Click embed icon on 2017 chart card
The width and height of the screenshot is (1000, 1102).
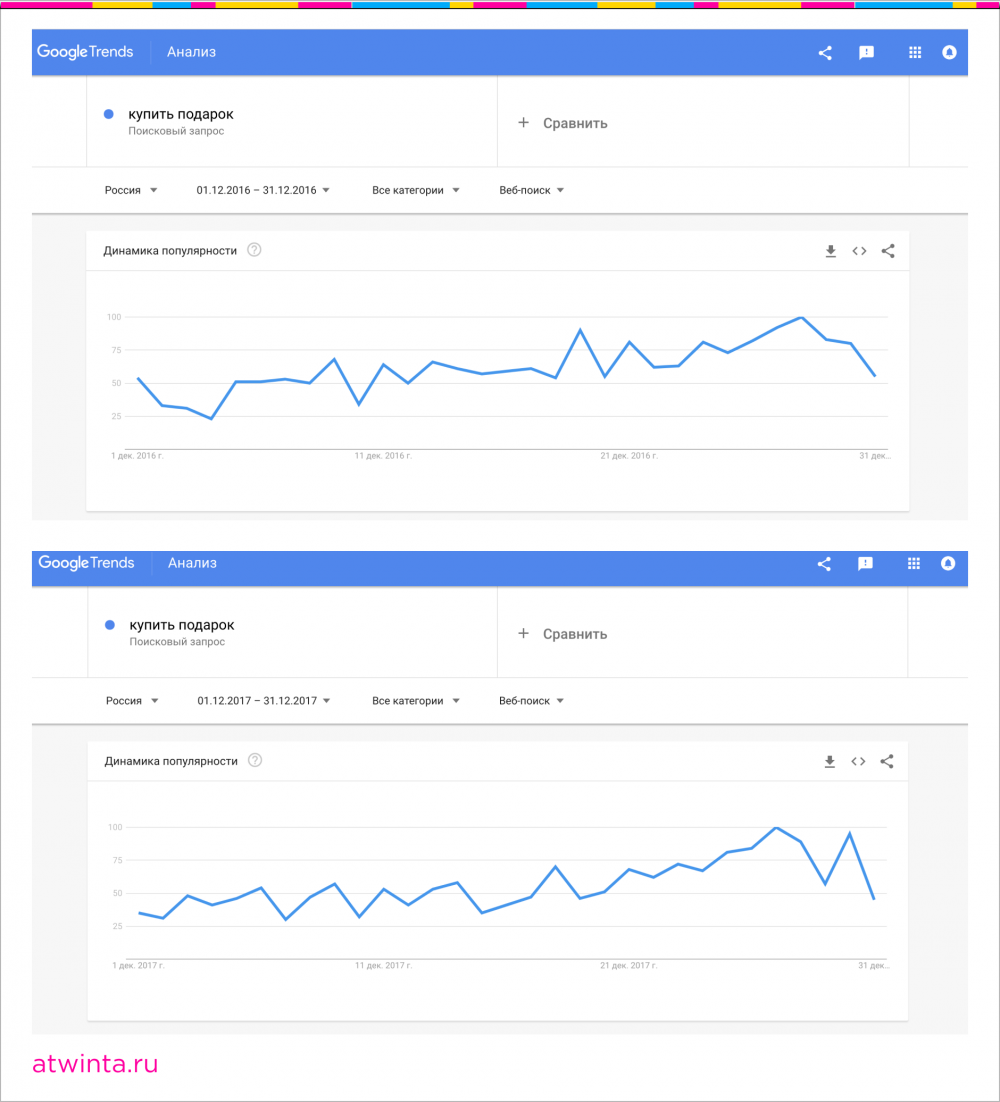tap(858, 762)
